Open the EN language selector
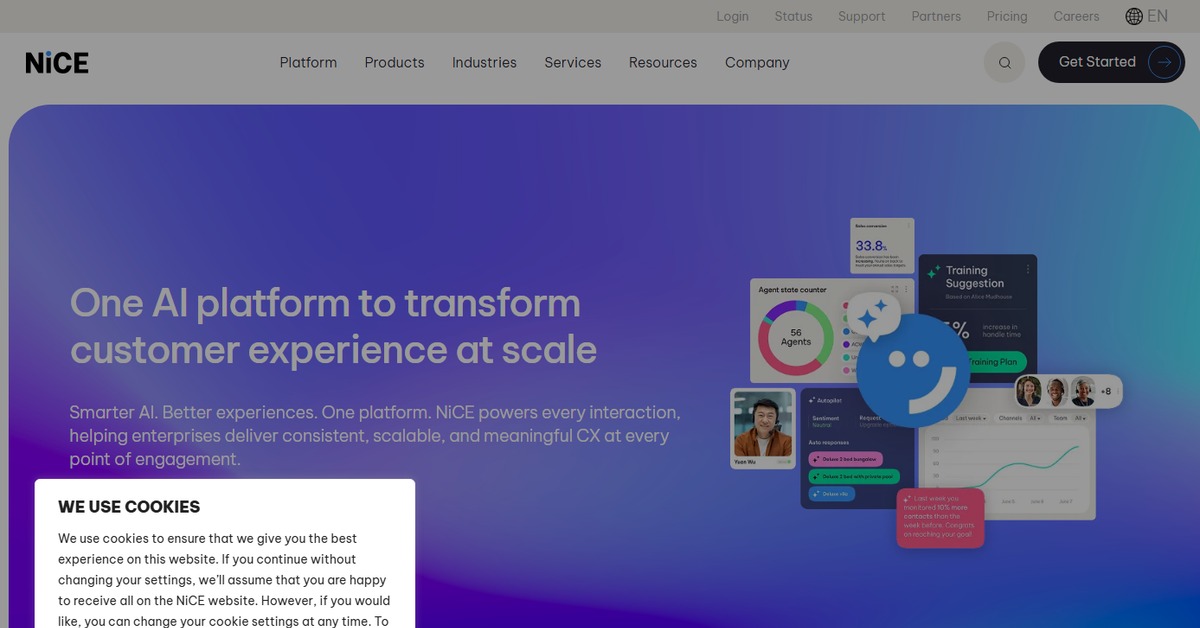The width and height of the screenshot is (1200, 628). 1157,16
